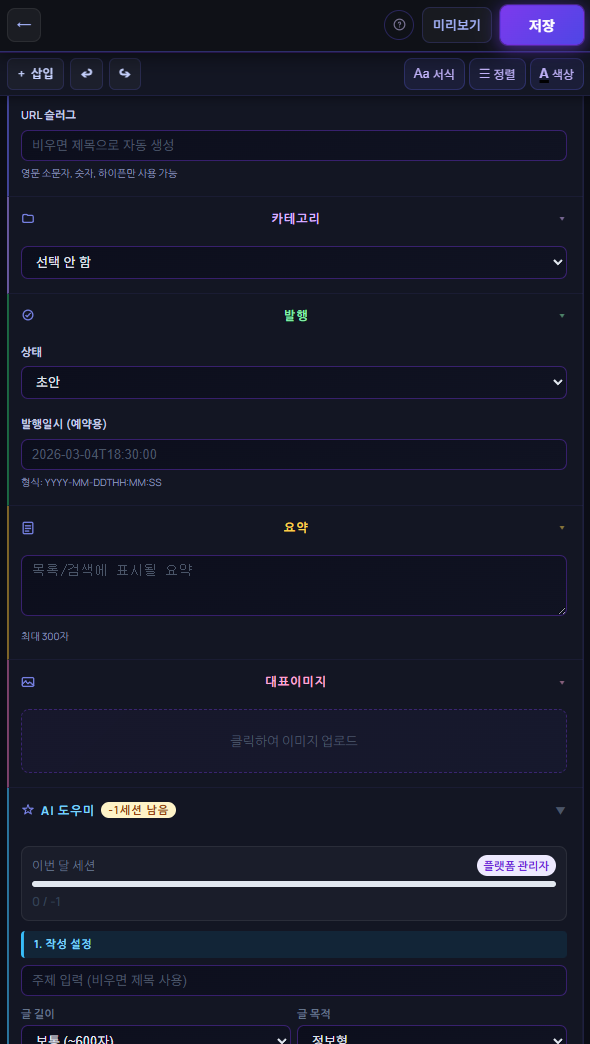Click the 정렬 alignment tool

click(497, 73)
